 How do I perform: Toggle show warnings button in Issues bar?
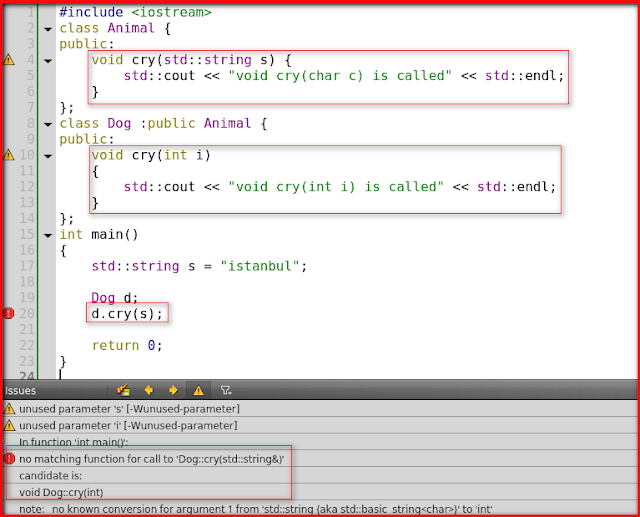pos(198,391)
